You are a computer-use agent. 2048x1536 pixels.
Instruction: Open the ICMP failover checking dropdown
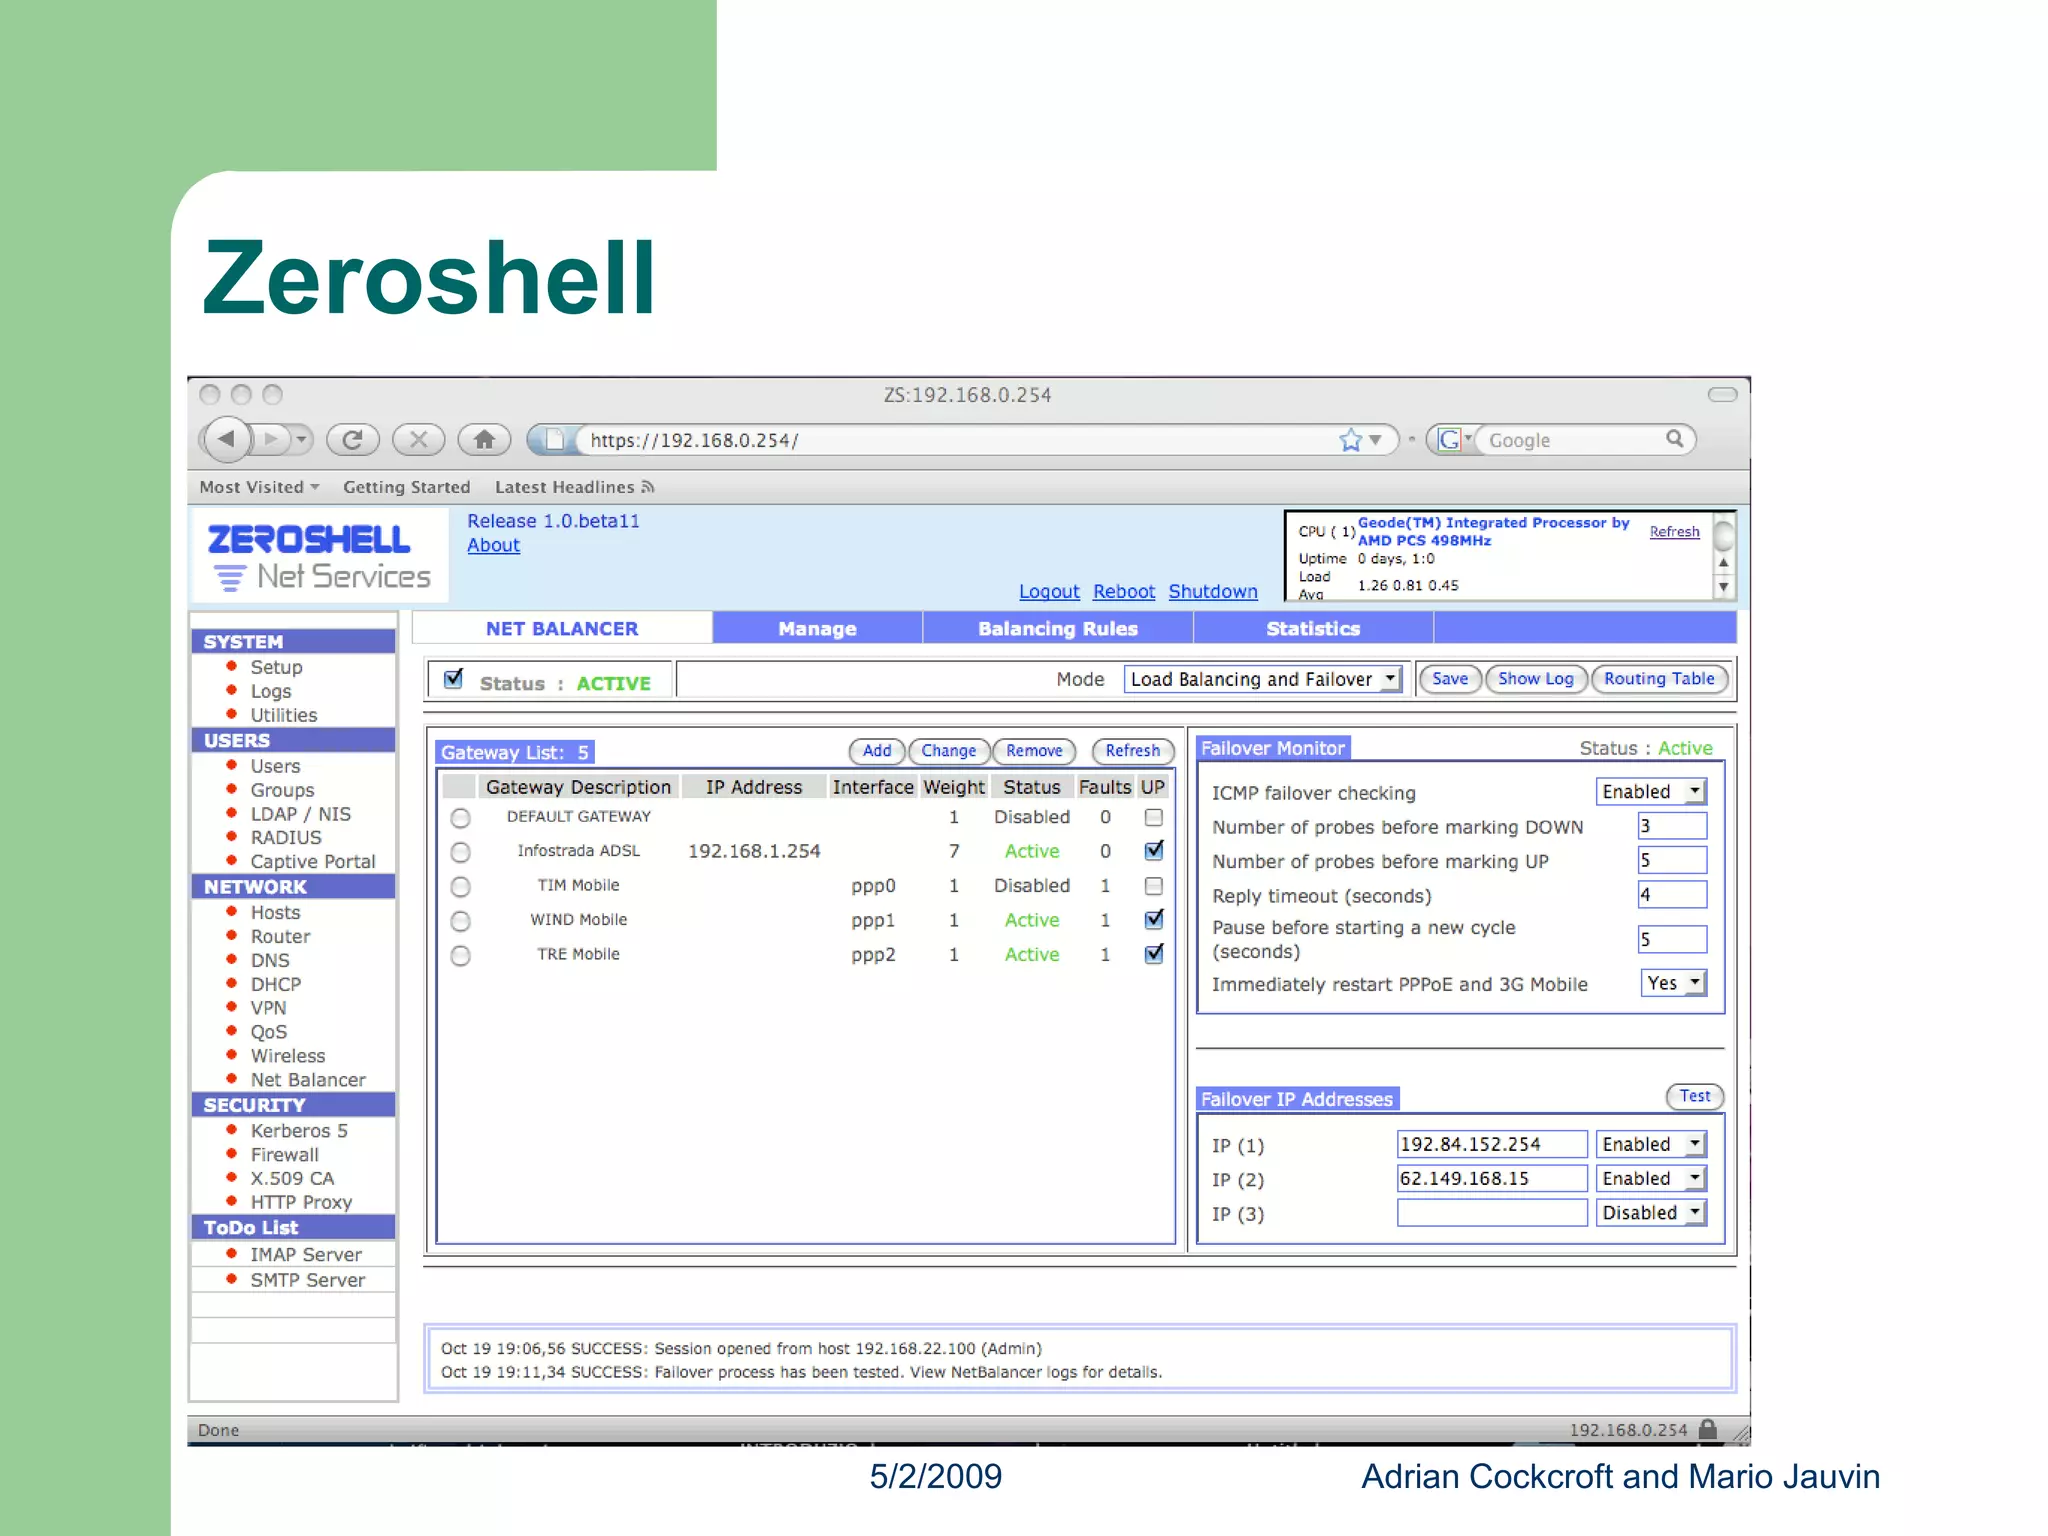(x=1651, y=791)
